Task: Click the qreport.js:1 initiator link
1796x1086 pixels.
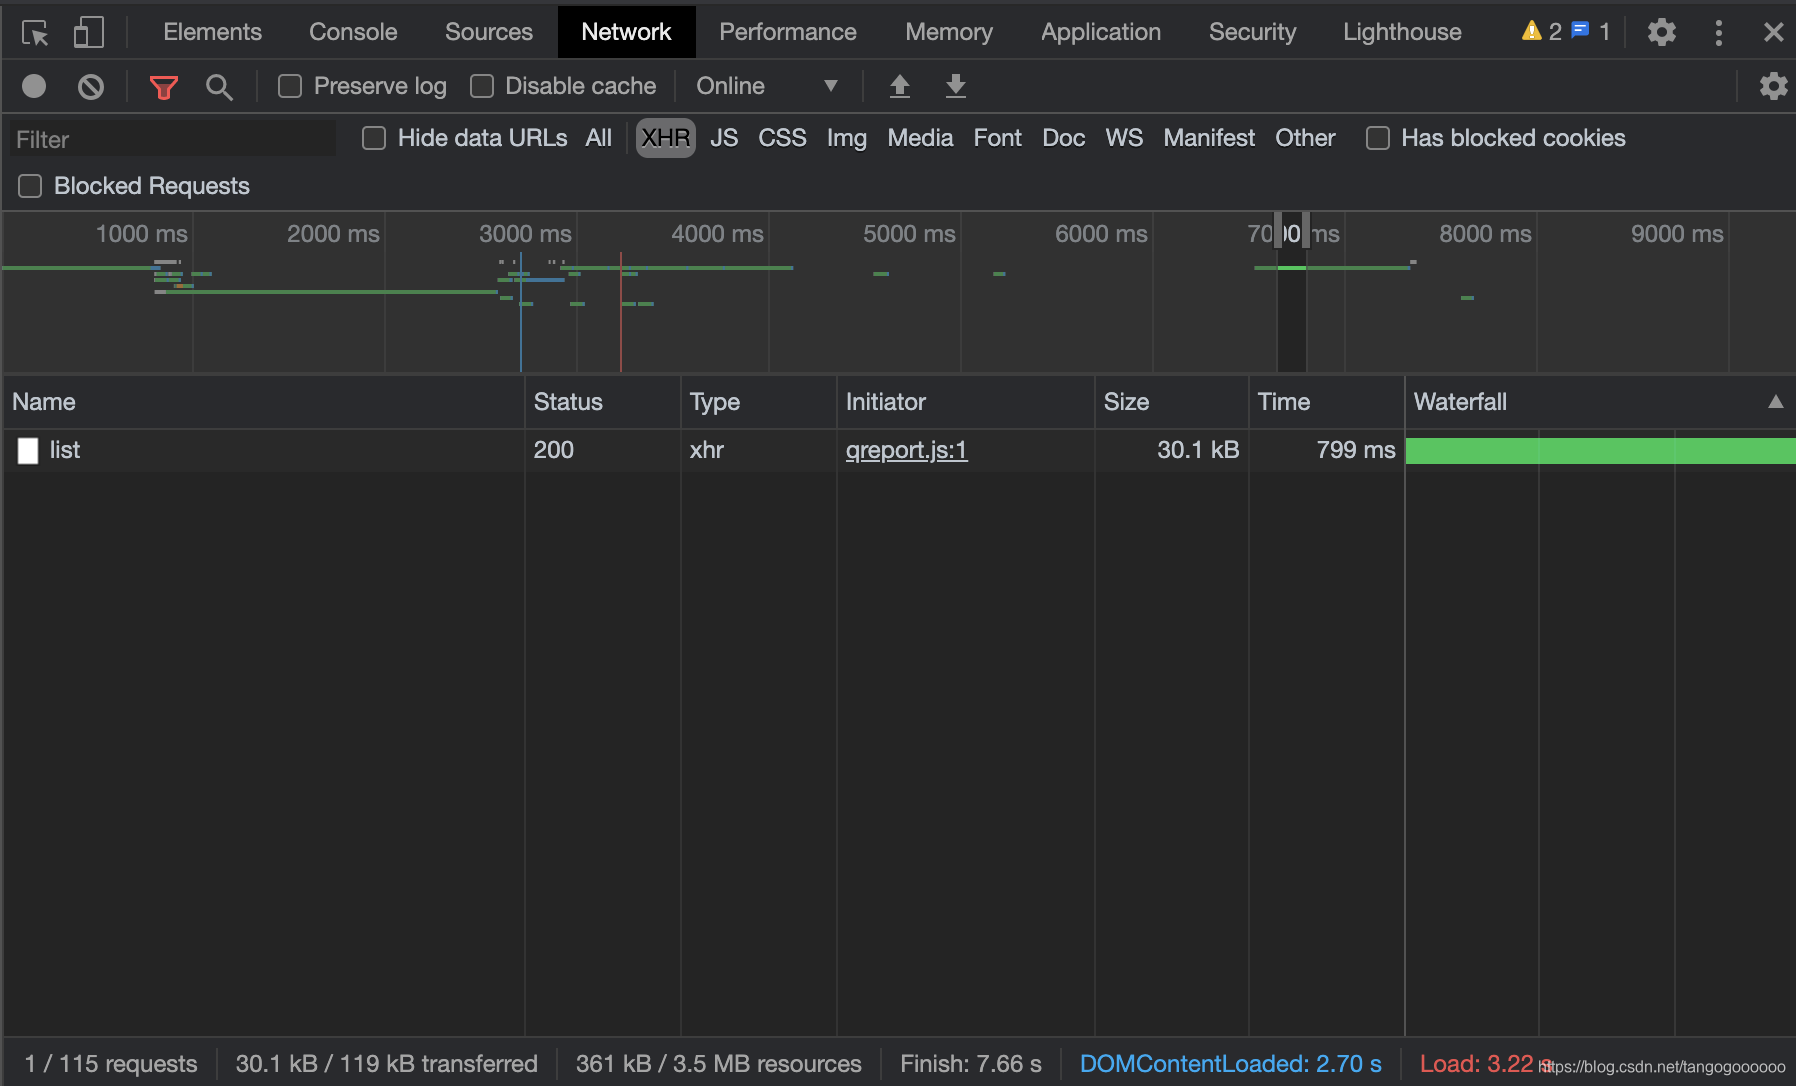Action: click(907, 450)
